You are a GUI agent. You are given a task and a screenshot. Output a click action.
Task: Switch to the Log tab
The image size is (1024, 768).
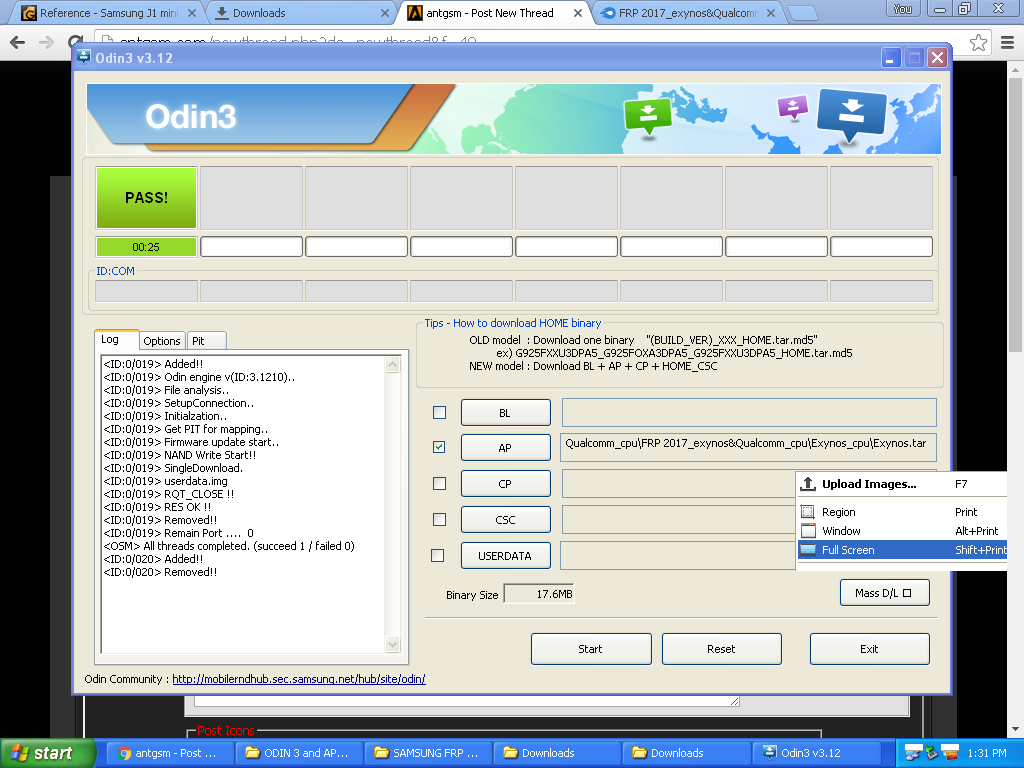point(116,340)
